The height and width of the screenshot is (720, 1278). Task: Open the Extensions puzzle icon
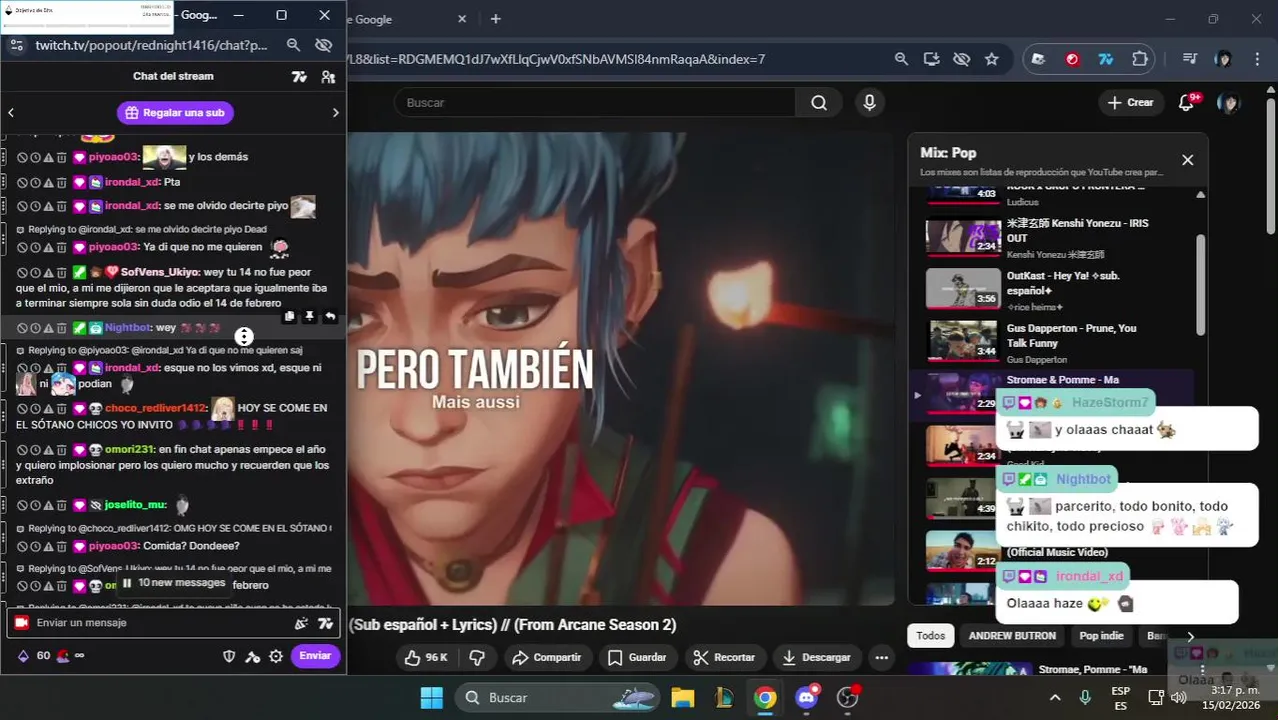pyautogui.click(x=1139, y=59)
